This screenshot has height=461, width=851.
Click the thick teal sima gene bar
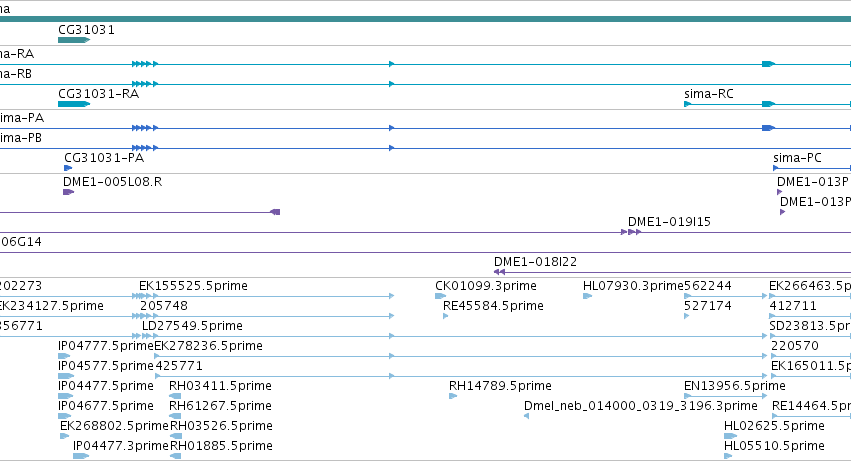click(x=426, y=19)
